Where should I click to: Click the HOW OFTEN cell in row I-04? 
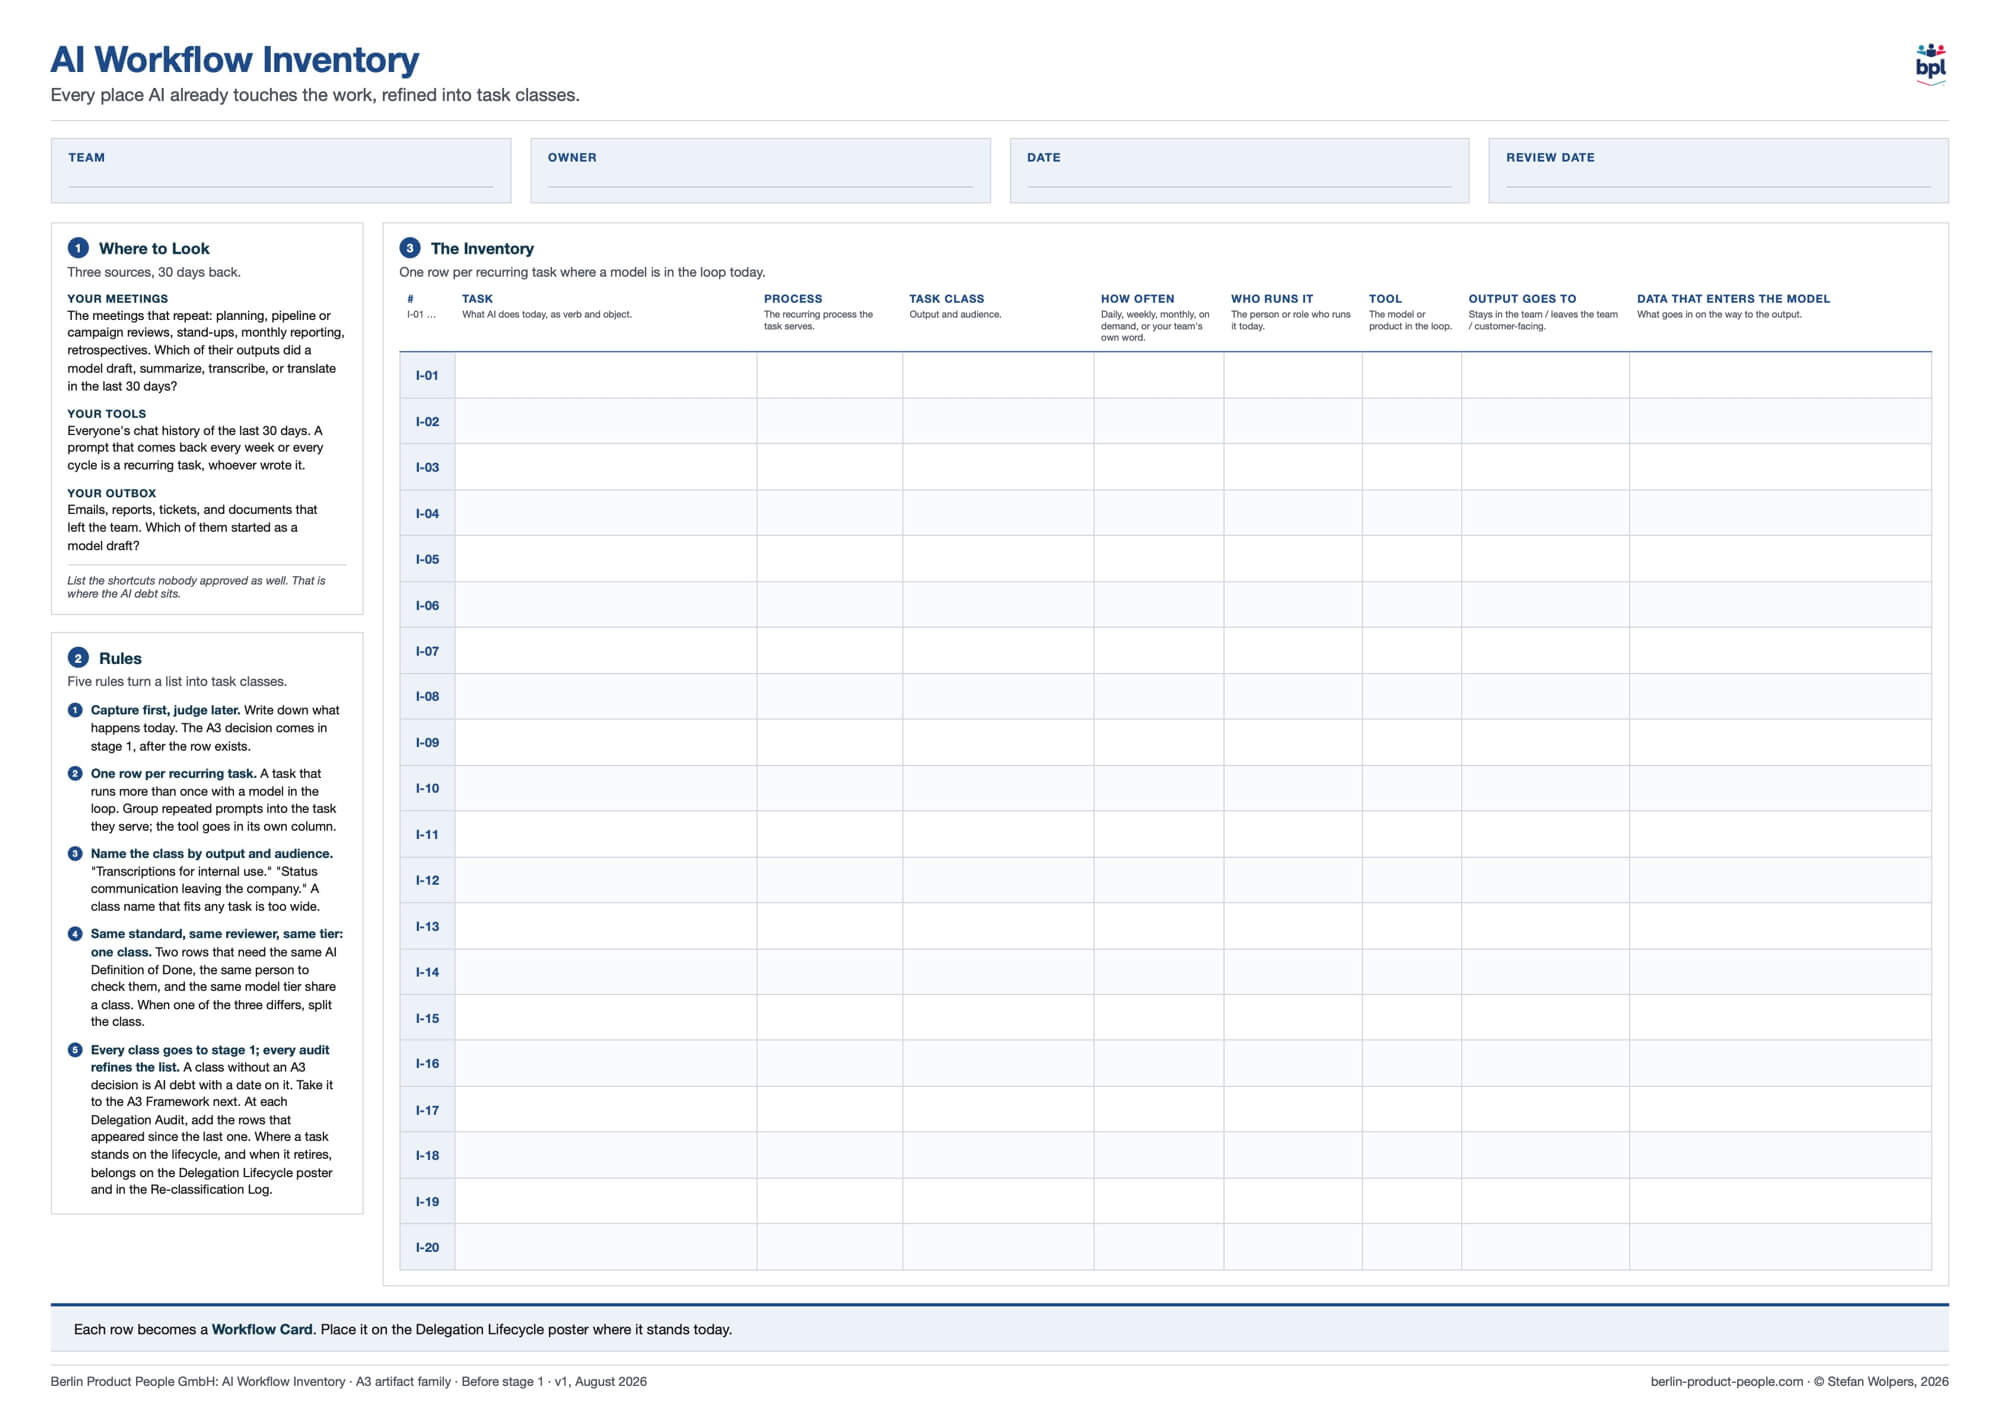tap(1159, 513)
